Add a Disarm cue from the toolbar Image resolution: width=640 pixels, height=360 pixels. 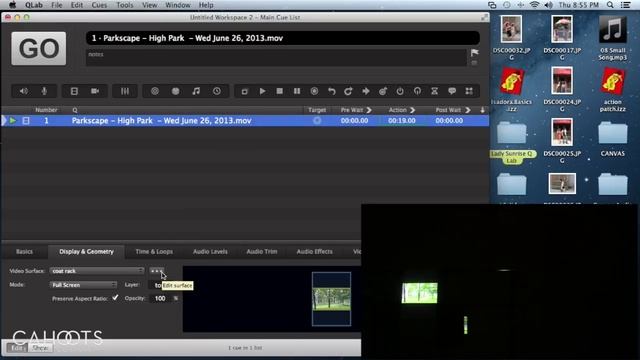[x=417, y=91]
